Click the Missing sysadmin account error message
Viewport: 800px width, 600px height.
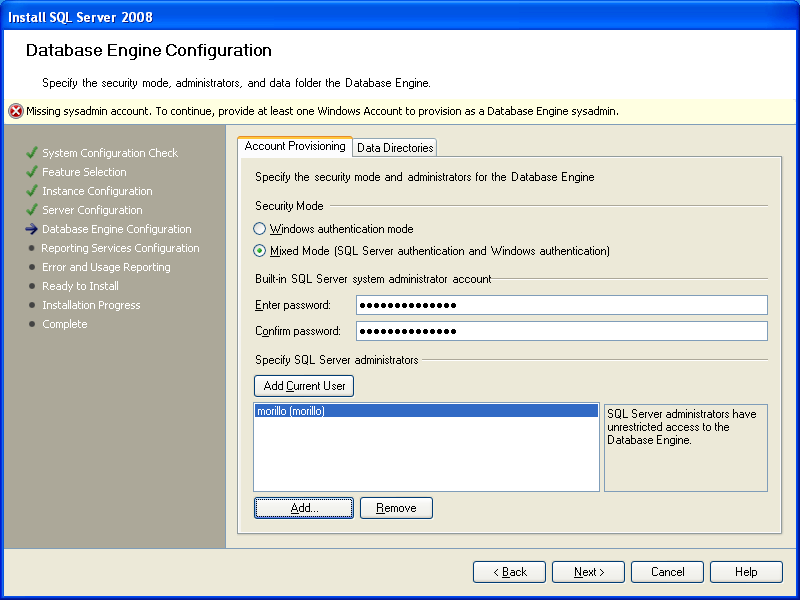point(322,111)
